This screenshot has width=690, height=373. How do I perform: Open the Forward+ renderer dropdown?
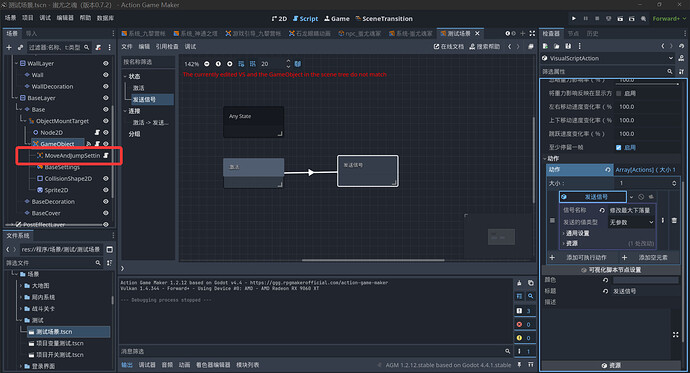pyautogui.click(x=669, y=18)
